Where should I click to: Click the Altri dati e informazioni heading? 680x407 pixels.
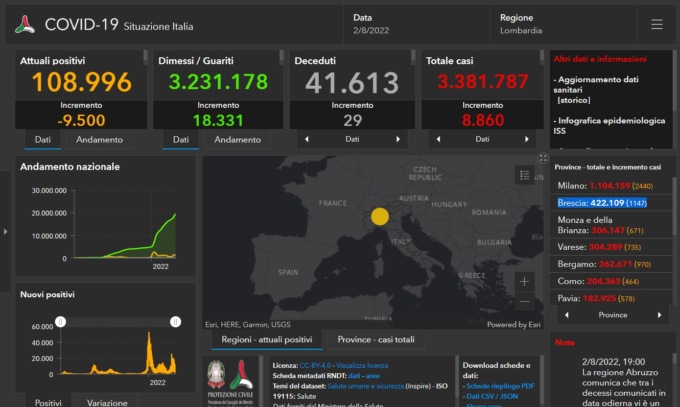pos(600,59)
